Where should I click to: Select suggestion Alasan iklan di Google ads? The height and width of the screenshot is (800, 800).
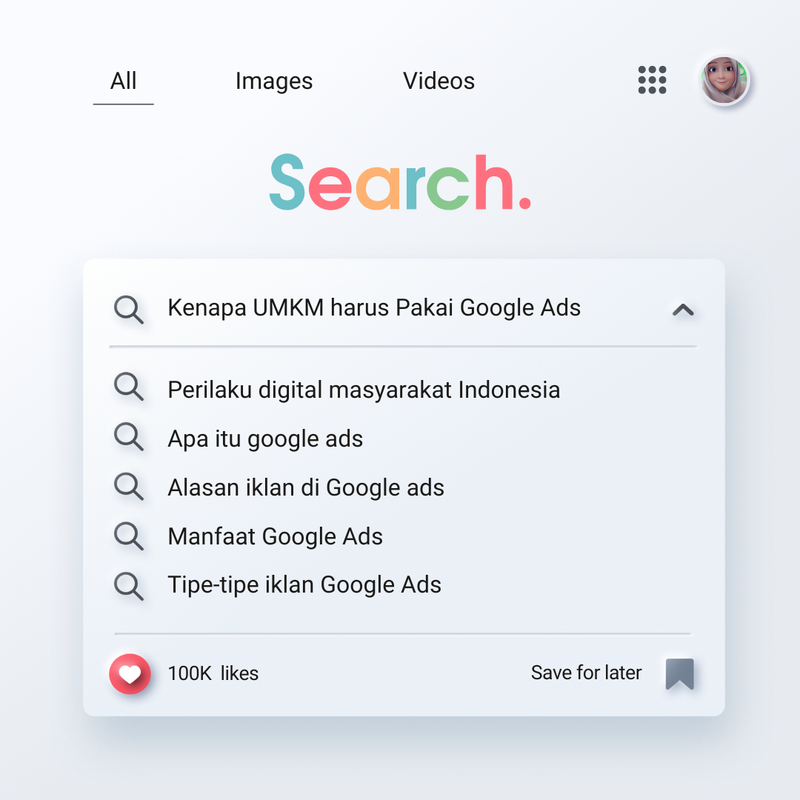click(x=306, y=488)
